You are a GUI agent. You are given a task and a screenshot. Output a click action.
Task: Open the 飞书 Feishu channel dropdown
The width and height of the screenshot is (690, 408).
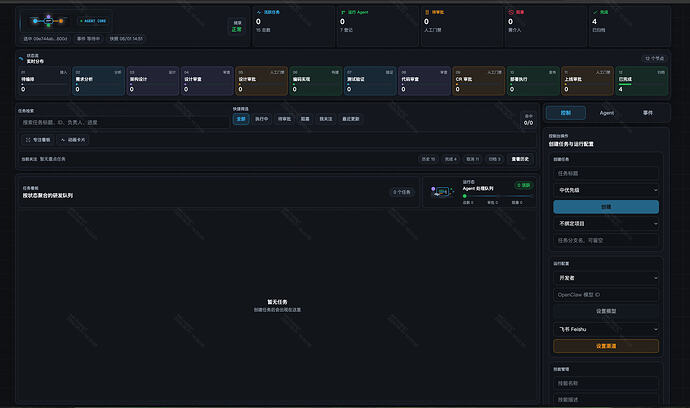click(606, 329)
